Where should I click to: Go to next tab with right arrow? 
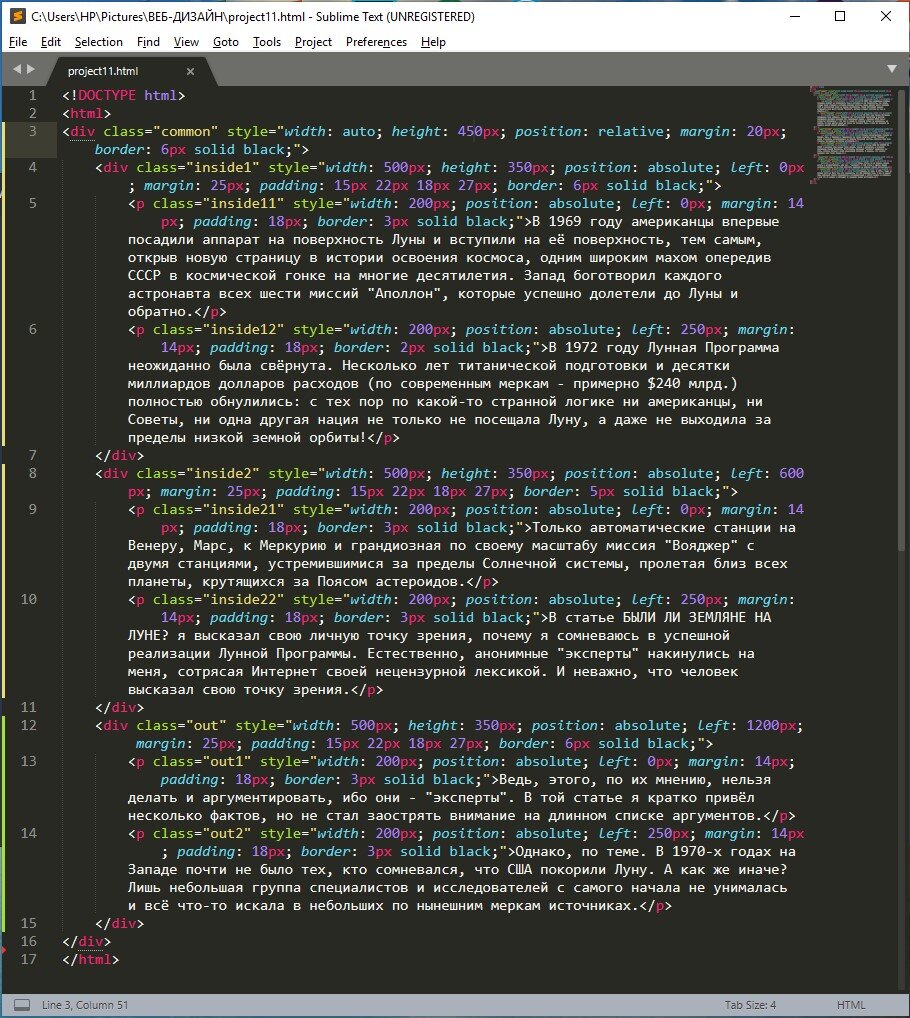coord(31,69)
